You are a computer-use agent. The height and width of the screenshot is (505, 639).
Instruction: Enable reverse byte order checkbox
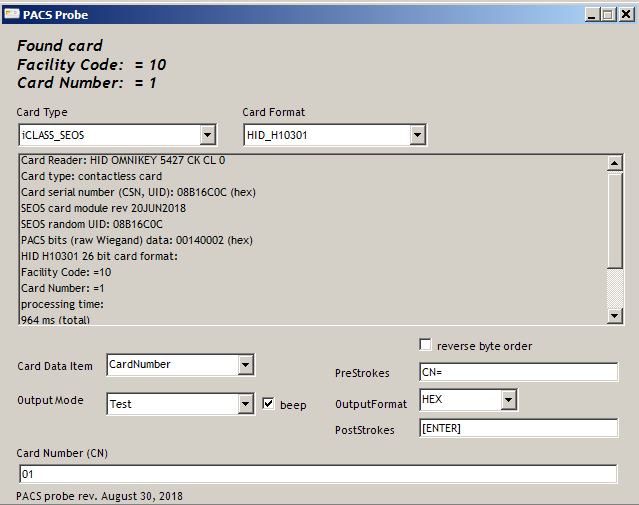pos(426,345)
